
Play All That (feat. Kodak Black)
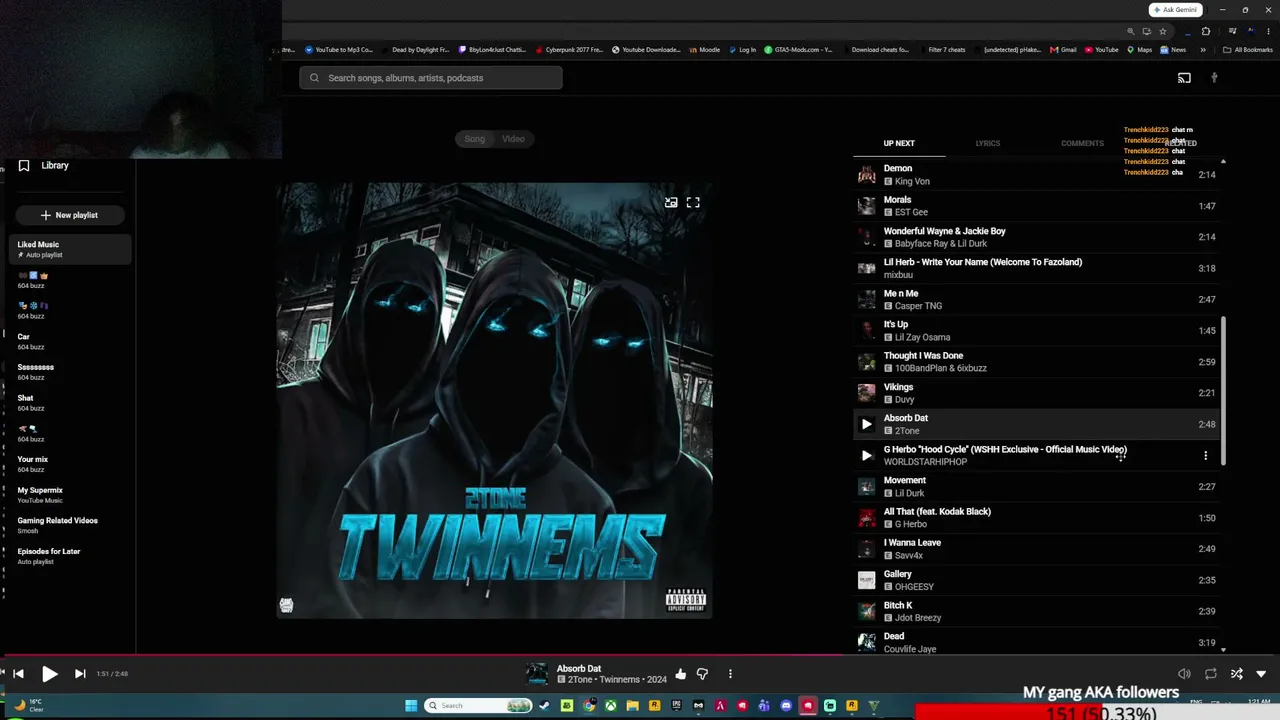point(1037,518)
